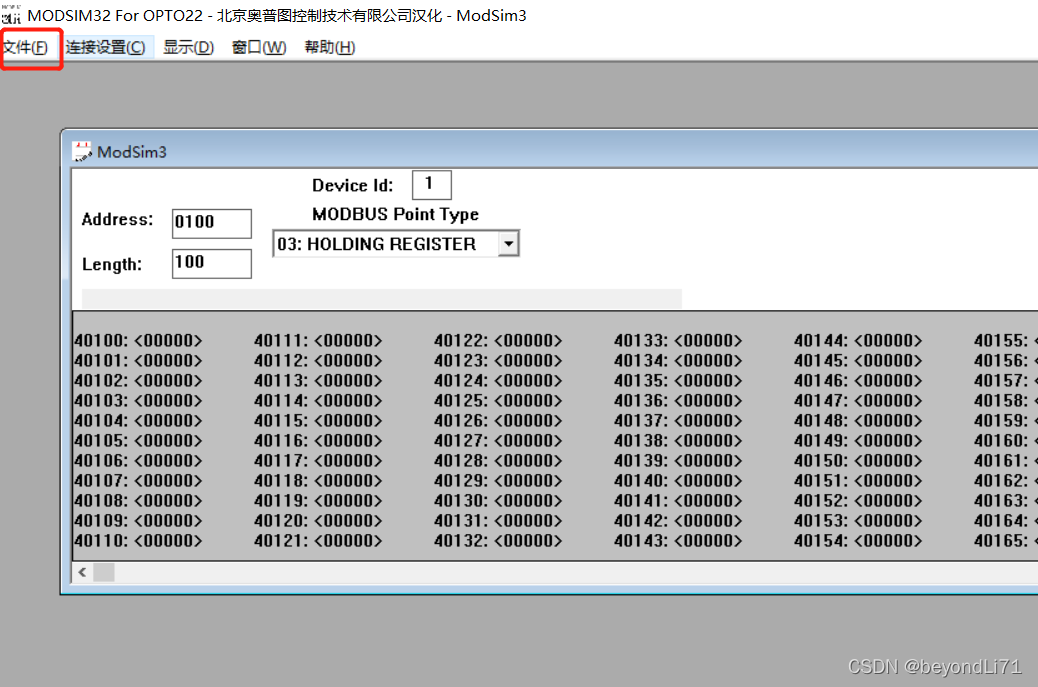
Task: Click the Address field showing 0100
Action: pos(212,223)
